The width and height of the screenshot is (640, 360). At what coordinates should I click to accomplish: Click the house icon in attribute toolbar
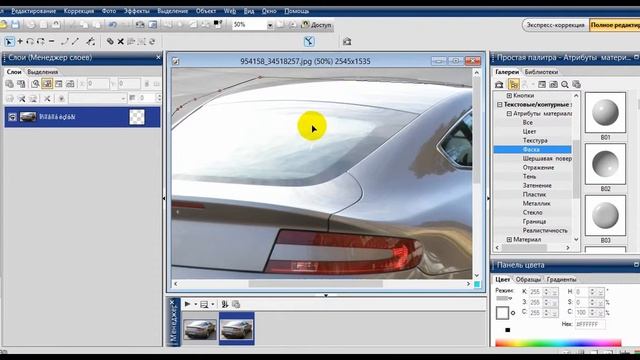click(x=347, y=41)
